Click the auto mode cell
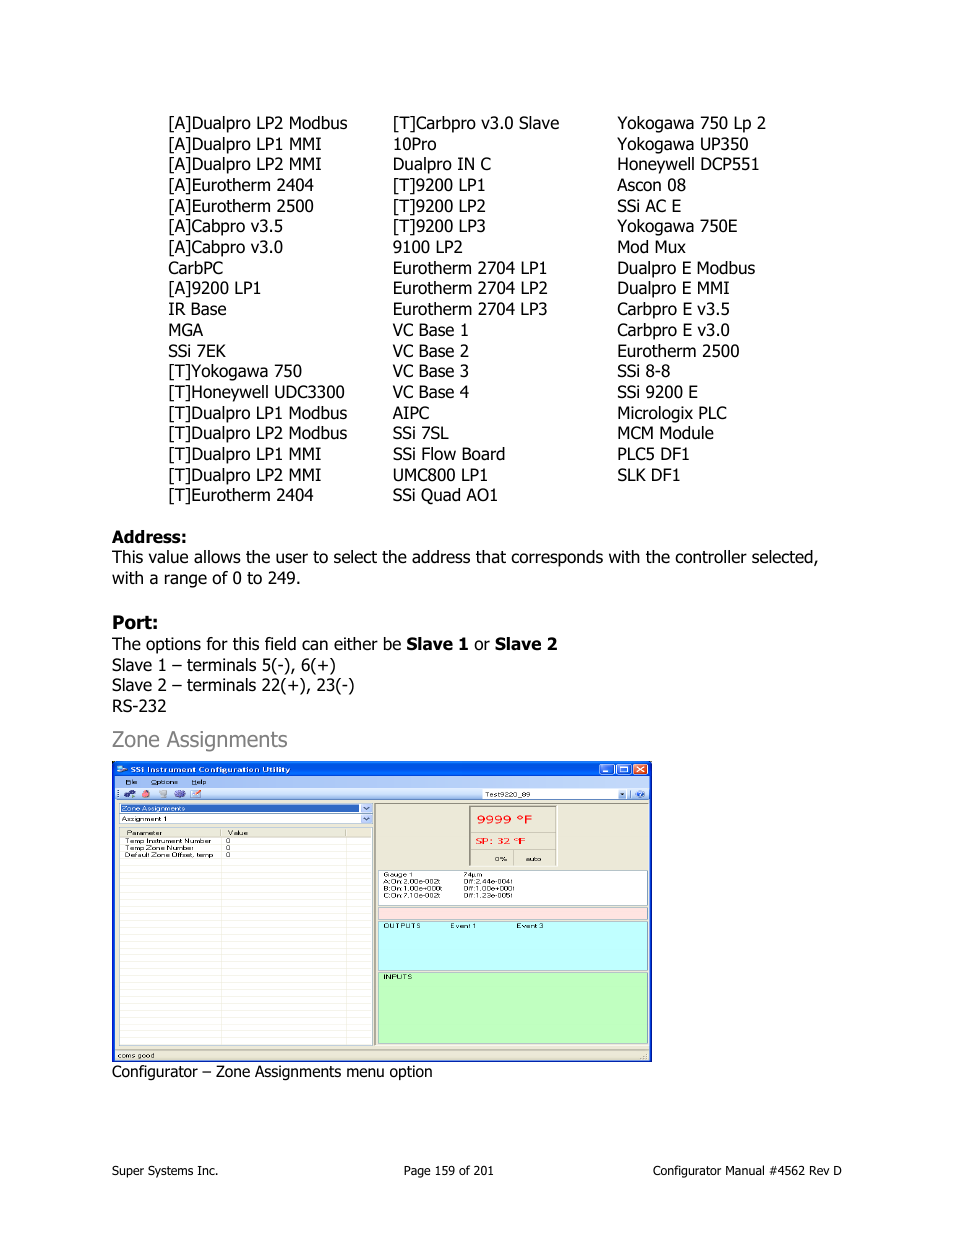954x1235 pixels. click(533, 859)
